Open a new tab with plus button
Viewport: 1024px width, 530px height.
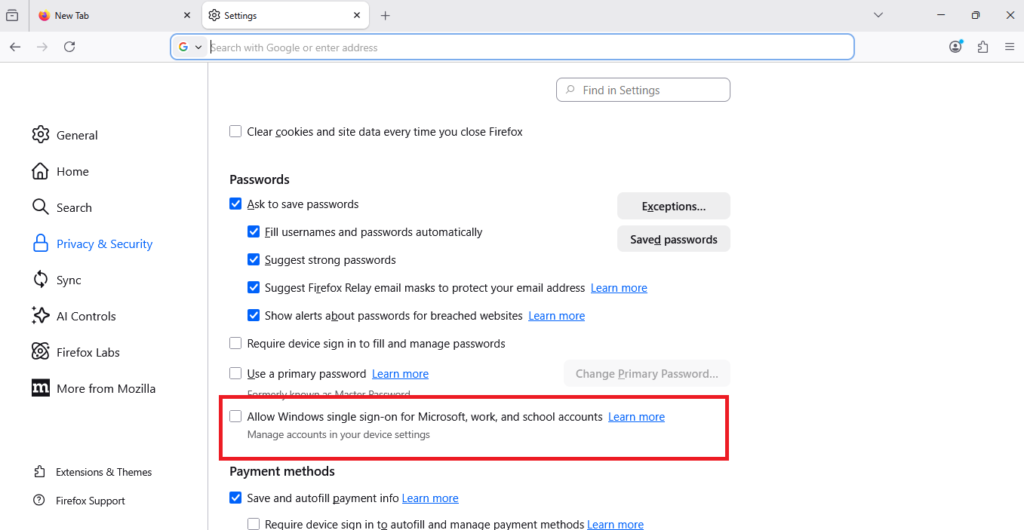(x=385, y=16)
